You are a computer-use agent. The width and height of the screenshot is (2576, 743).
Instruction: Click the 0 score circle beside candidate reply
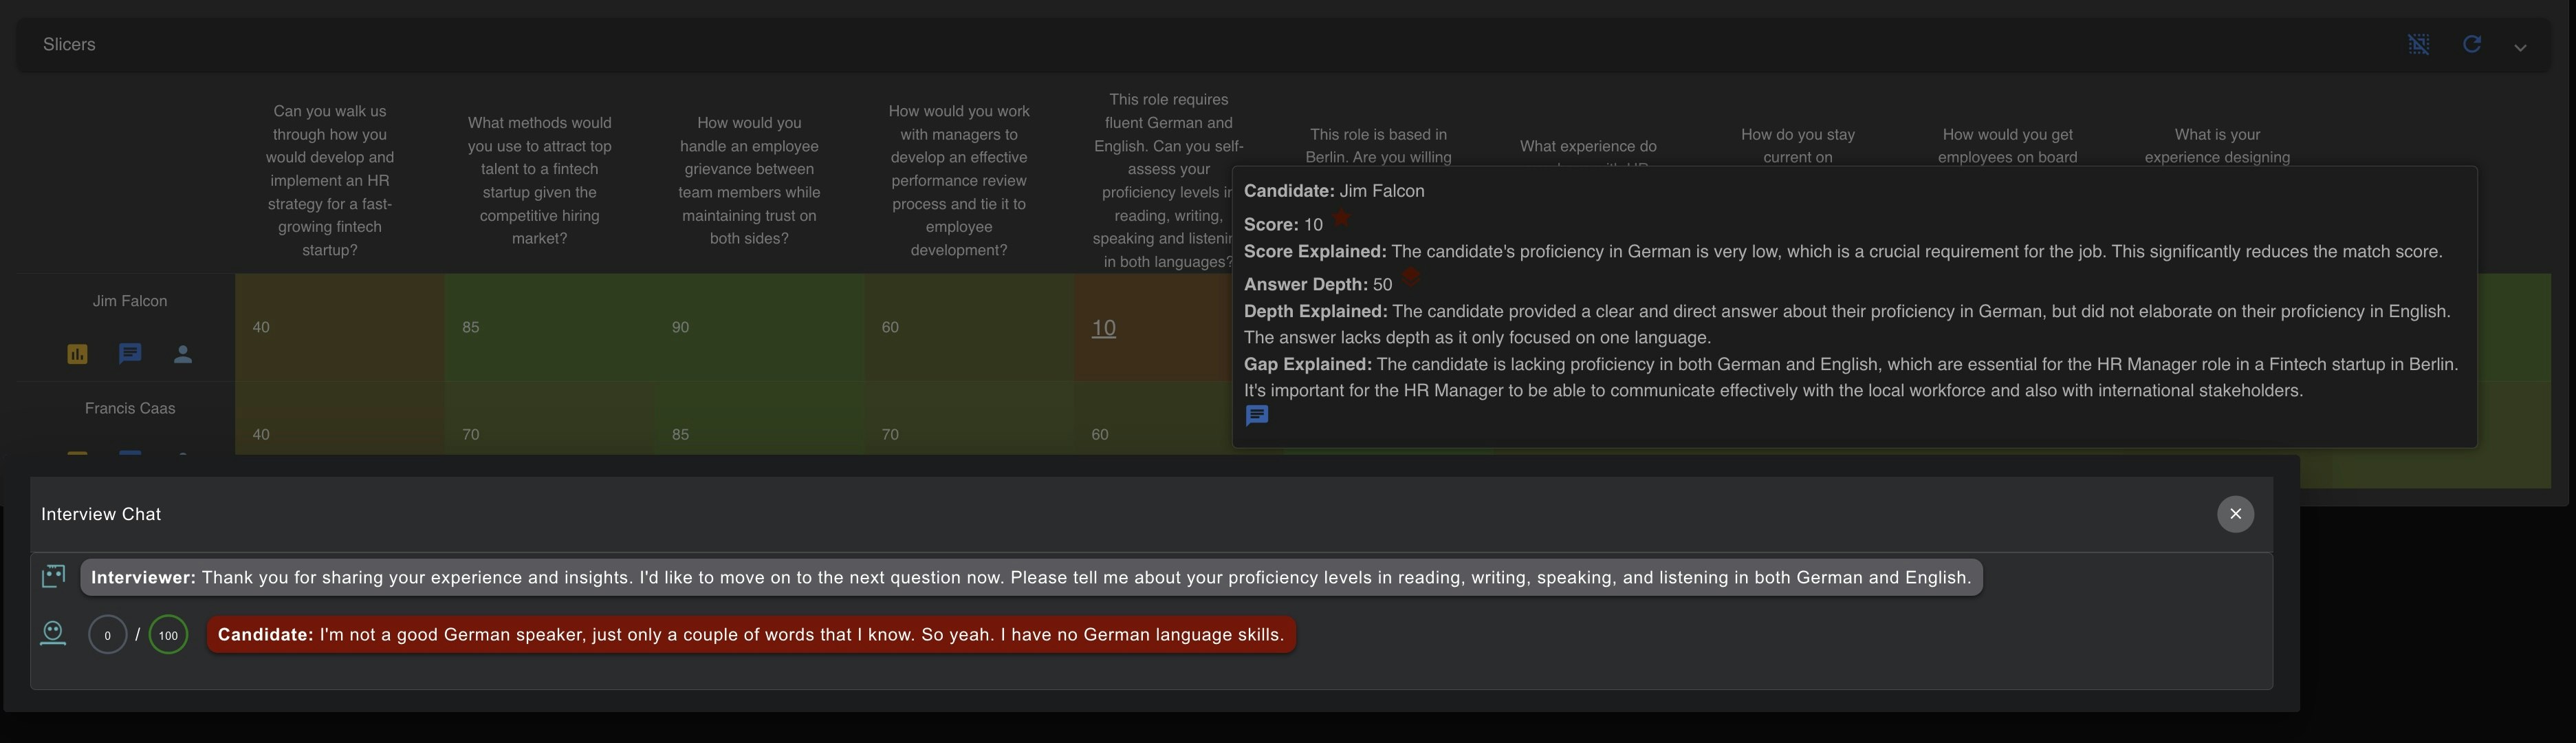pyautogui.click(x=107, y=635)
